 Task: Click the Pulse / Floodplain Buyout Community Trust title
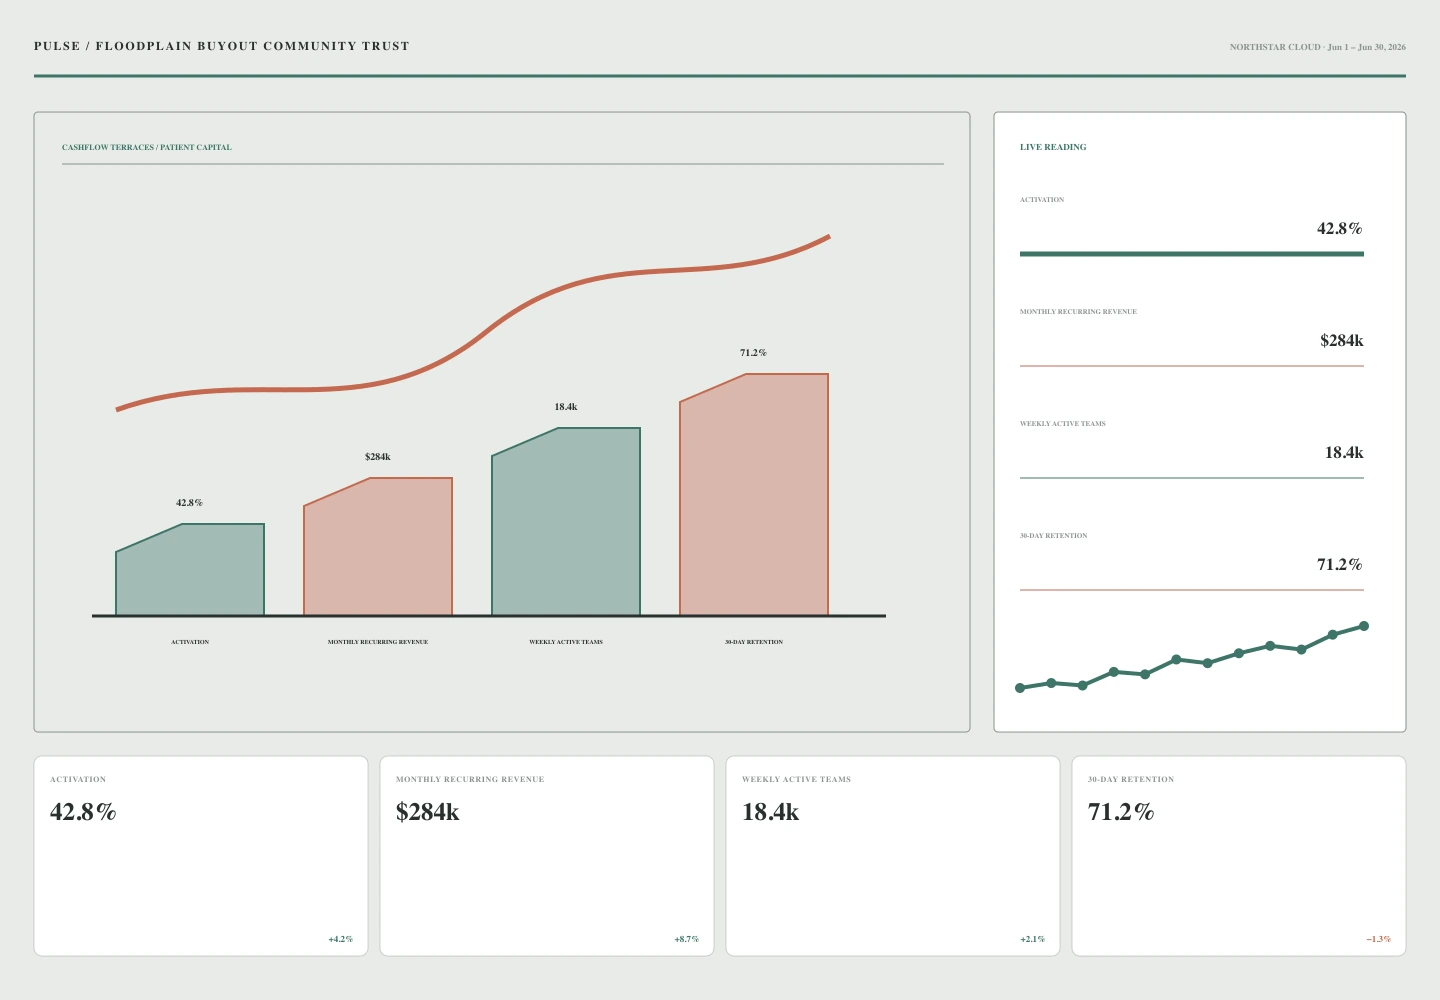click(x=222, y=46)
